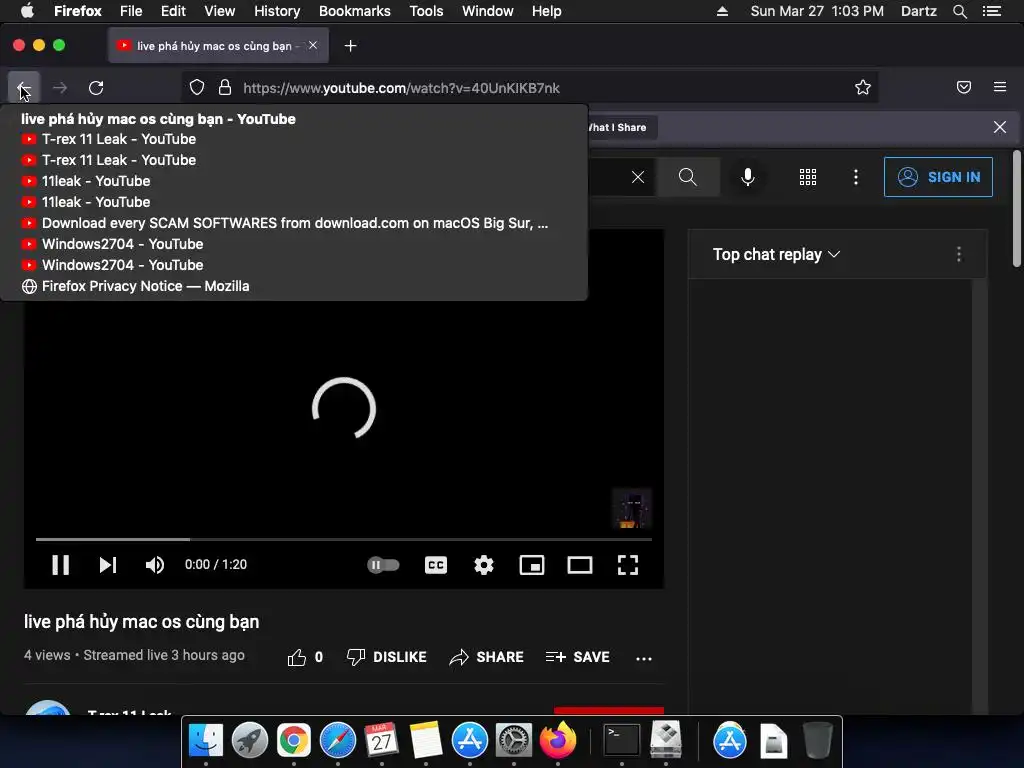Open YouTube settings three-dot menu
Viewport: 1024px width, 768px height.
[856, 177]
